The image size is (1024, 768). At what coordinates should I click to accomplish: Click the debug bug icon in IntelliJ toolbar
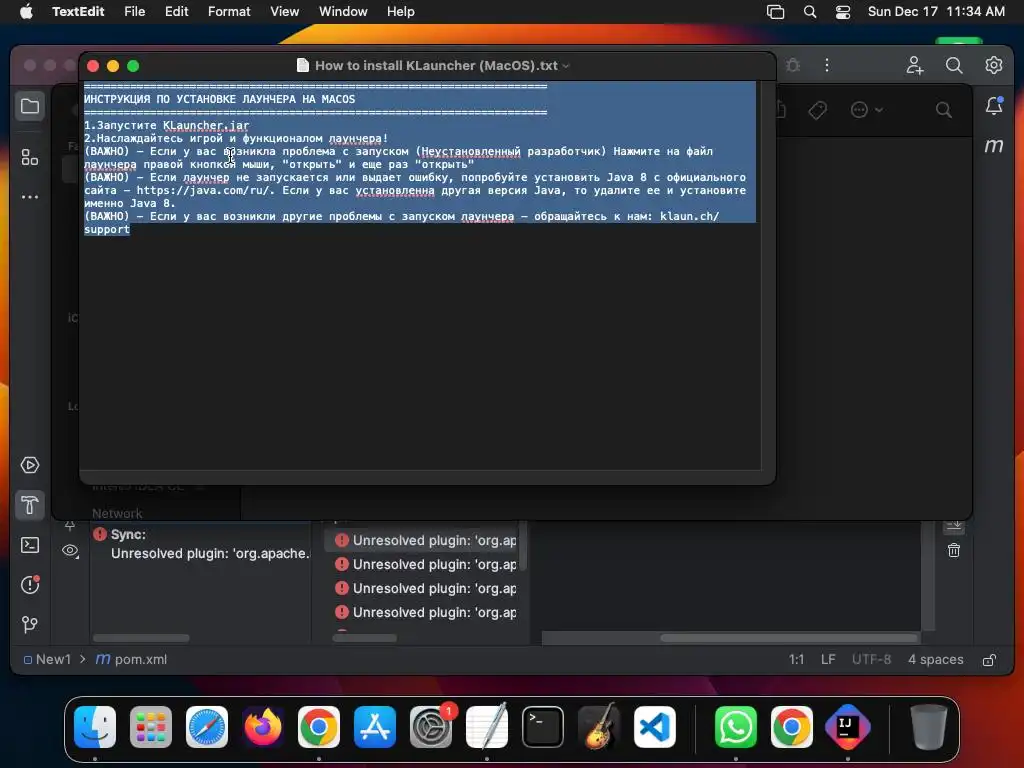[793, 65]
